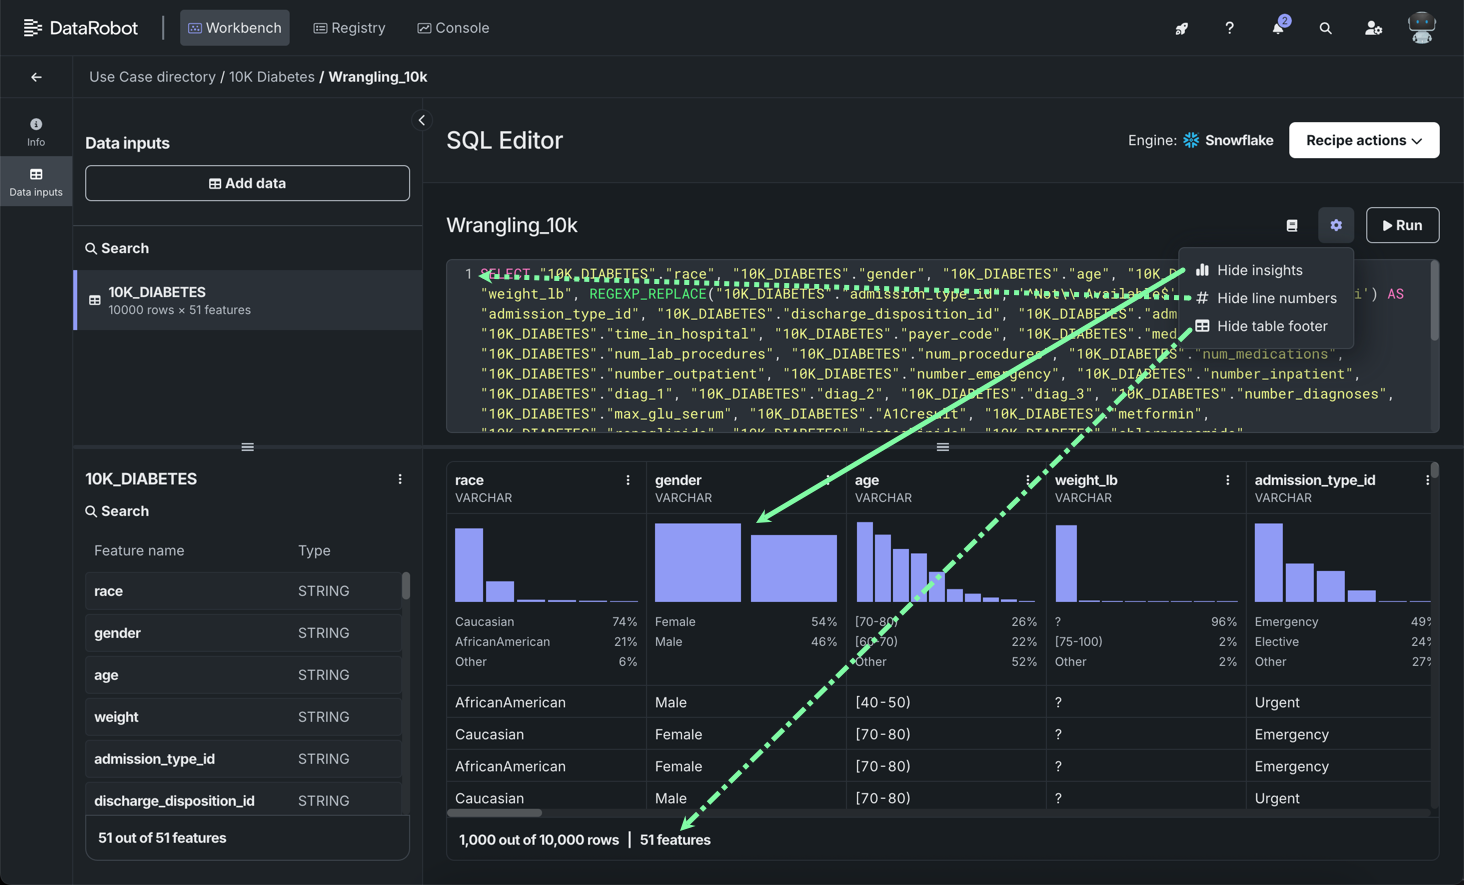
Task: Open the help question mark icon
Action: click(1229, 28)
